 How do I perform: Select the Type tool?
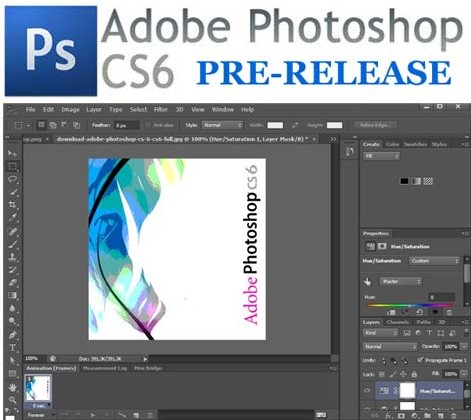point(12,348)
